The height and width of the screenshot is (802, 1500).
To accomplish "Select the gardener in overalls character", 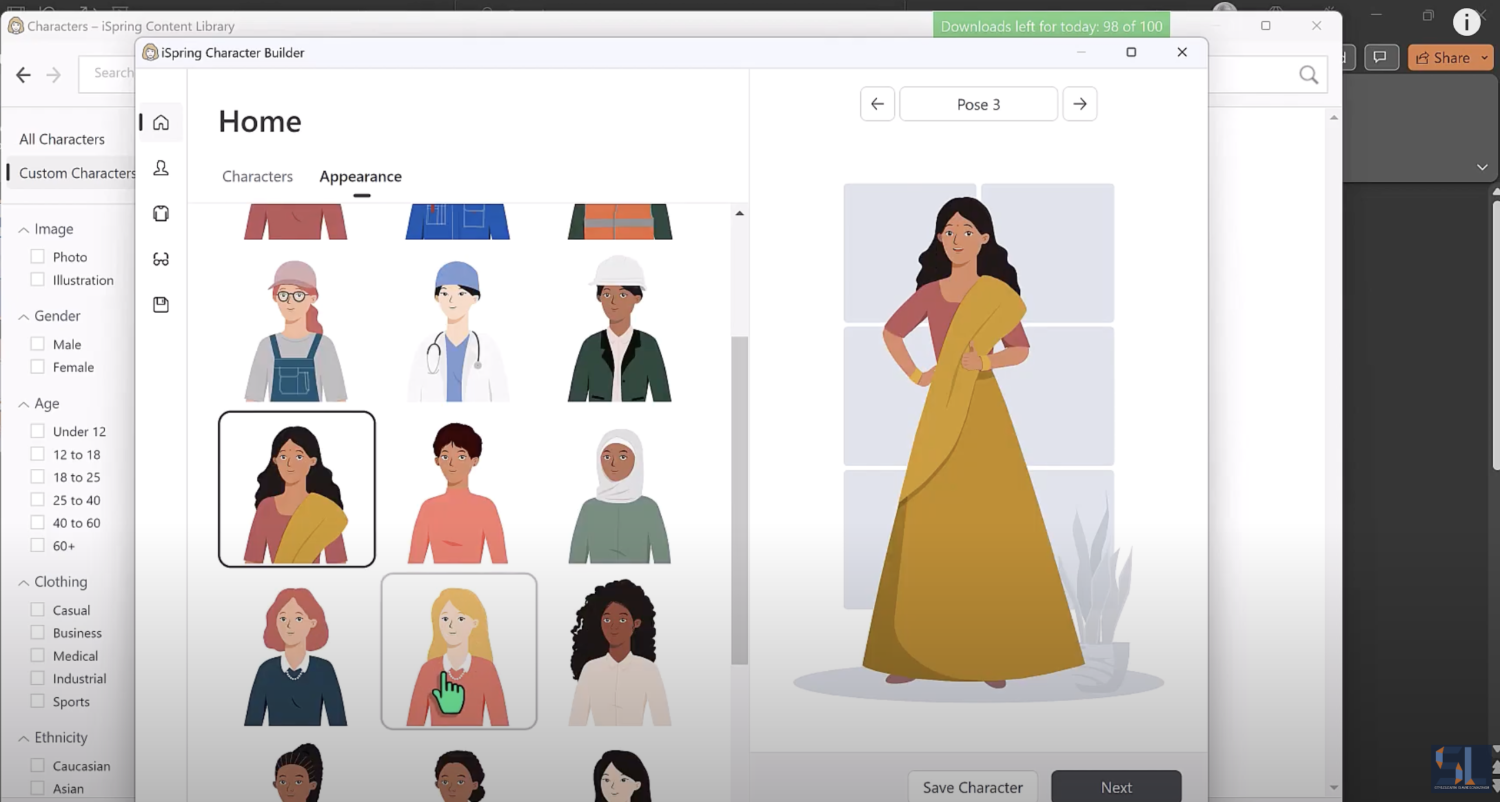I will pyautogui.click(x=296, y=329).
